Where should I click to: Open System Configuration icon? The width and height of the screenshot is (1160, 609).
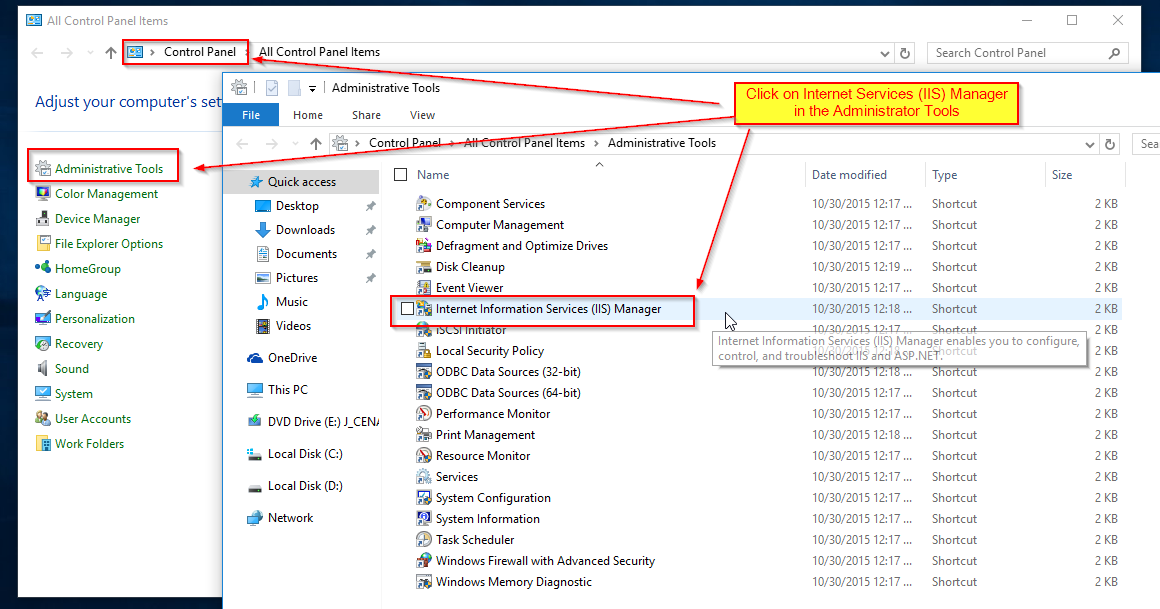pos(423,497)
